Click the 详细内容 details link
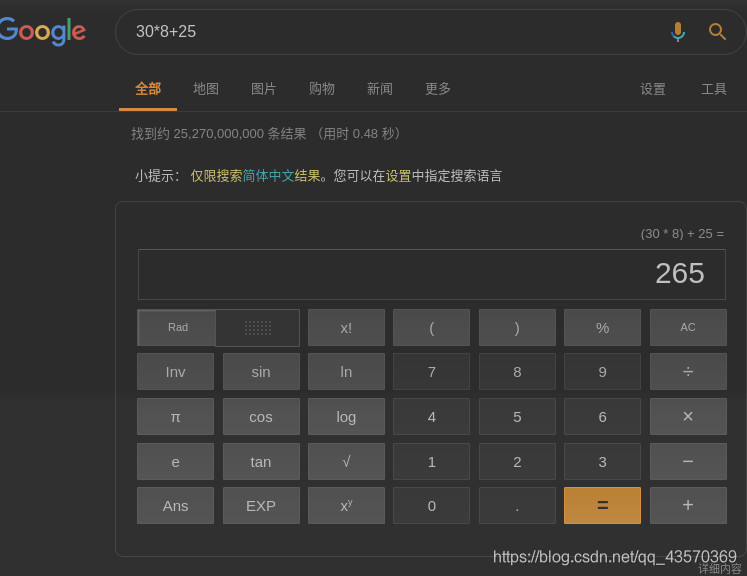This screenshot has width=747, height=576. [720, 569]
